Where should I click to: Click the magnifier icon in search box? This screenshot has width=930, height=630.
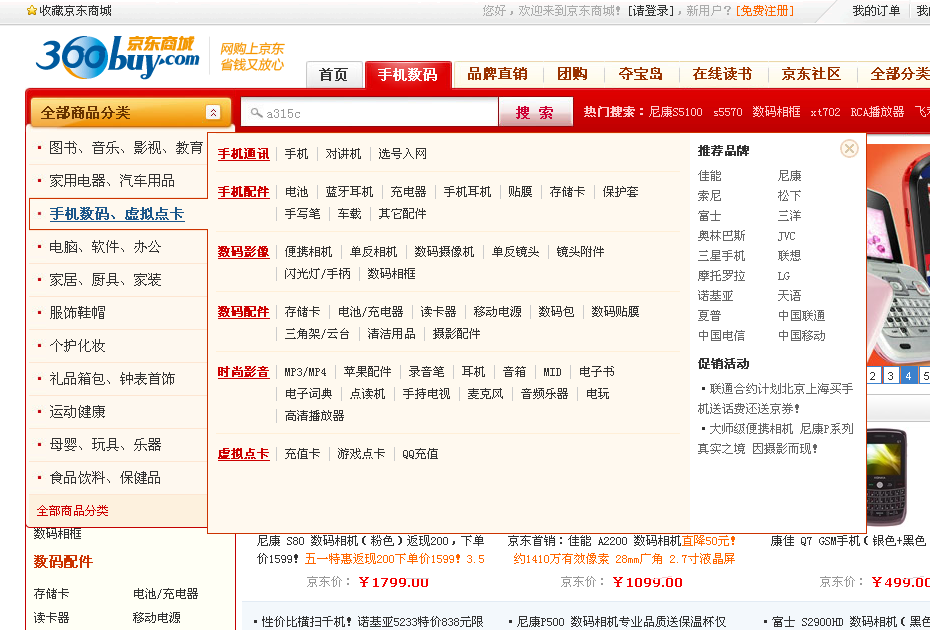point(256,112)
